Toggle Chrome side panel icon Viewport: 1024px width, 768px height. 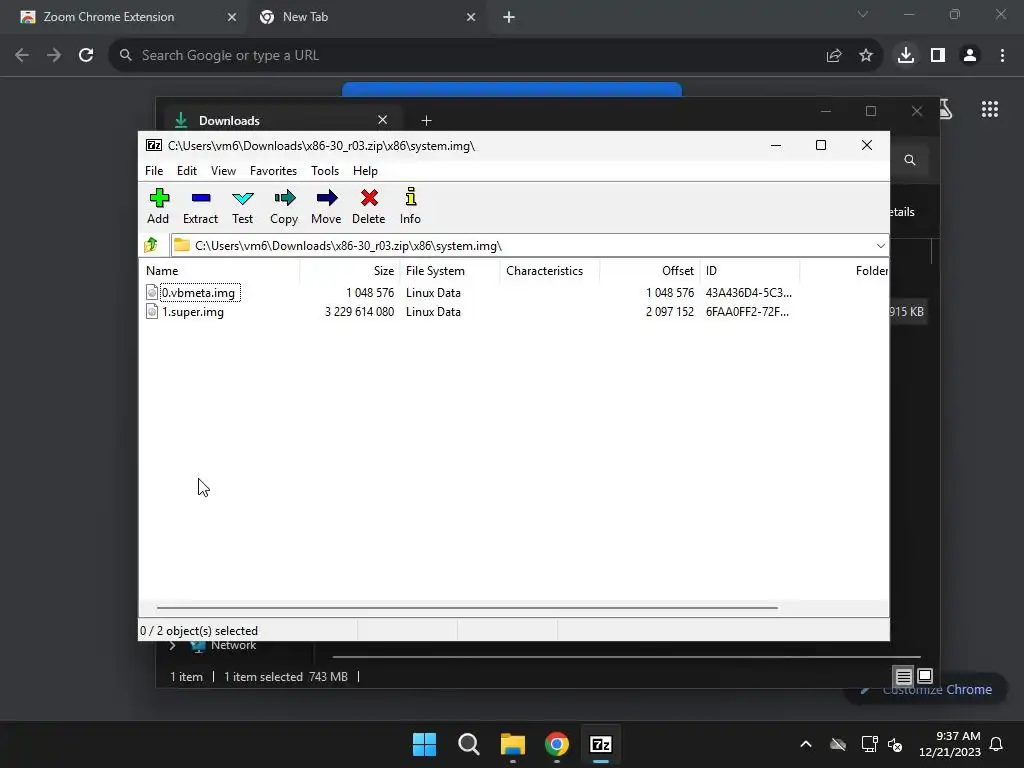[938, 56]
